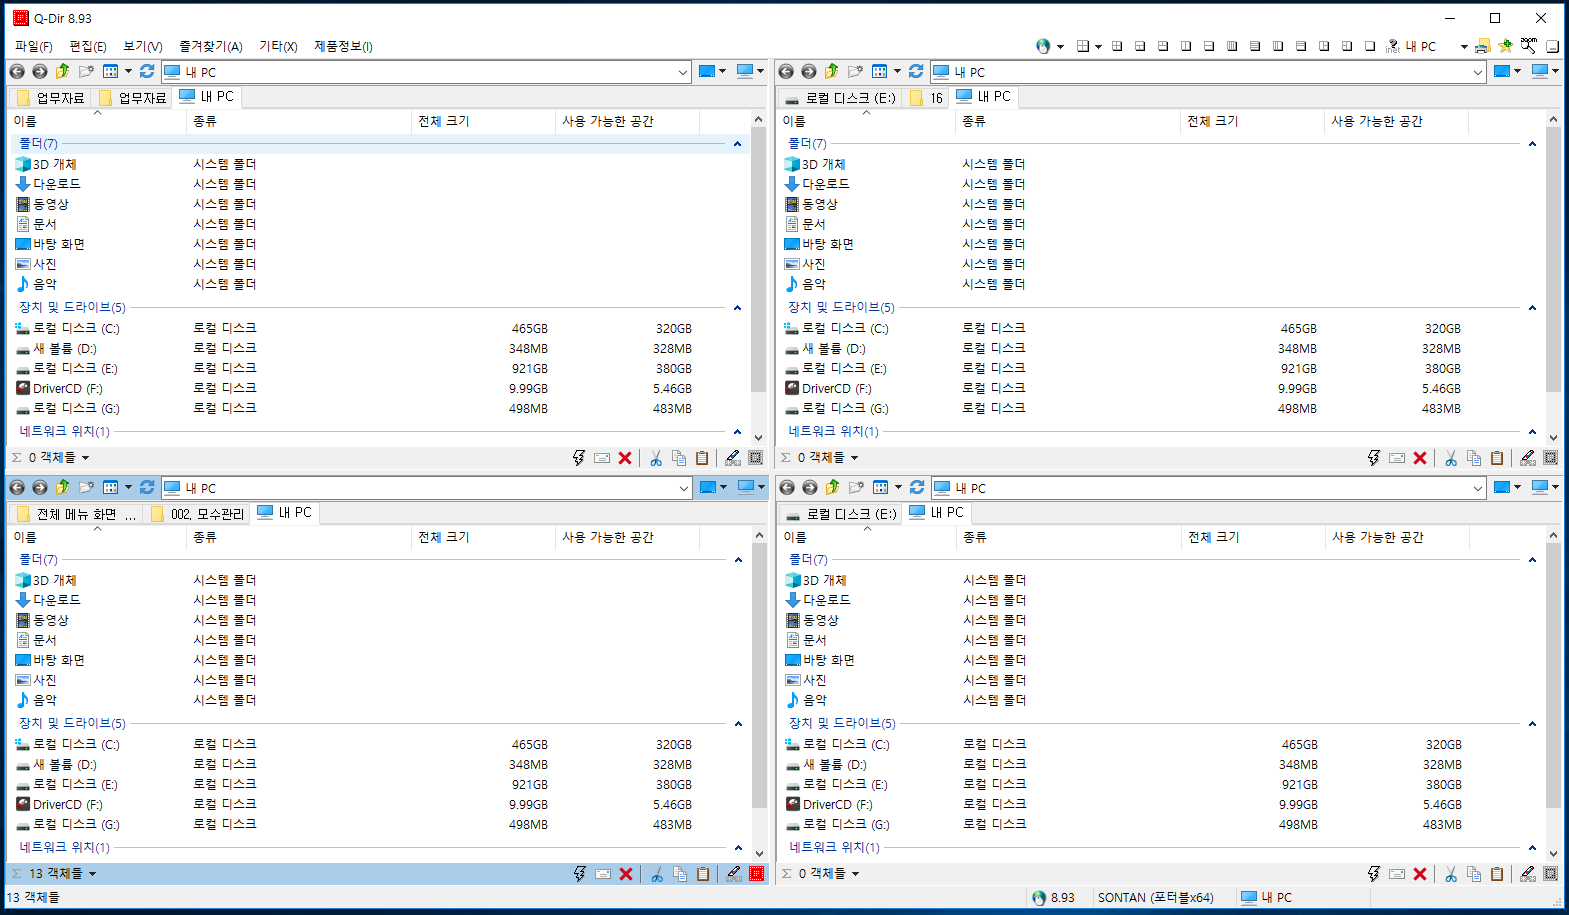Switch to 로컬 디스크 (E:) tab in top-right pane

(x=840, y=98)
